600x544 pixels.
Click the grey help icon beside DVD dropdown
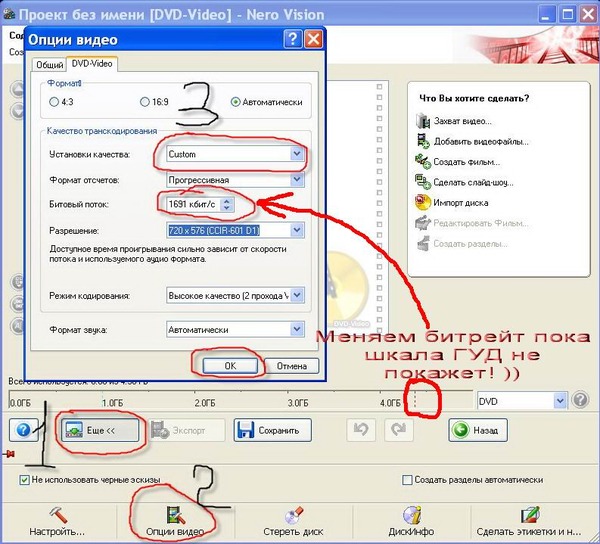point(580,400)
